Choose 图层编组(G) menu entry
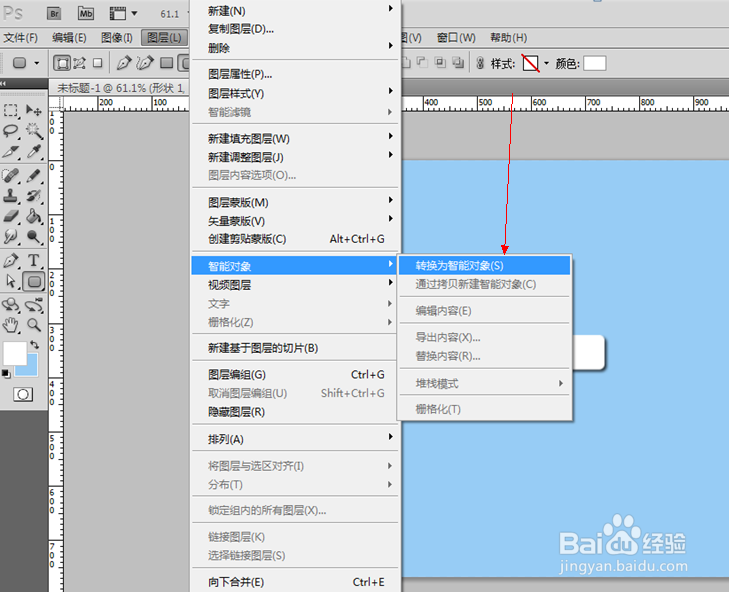Viewport: 729px width, 592px height. coord(296,374)
